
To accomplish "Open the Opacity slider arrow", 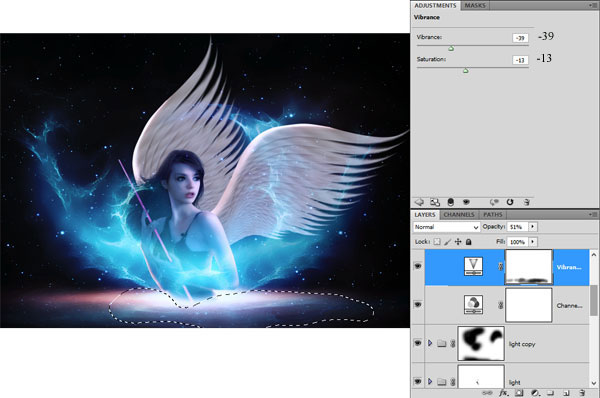I will point(533,227).
